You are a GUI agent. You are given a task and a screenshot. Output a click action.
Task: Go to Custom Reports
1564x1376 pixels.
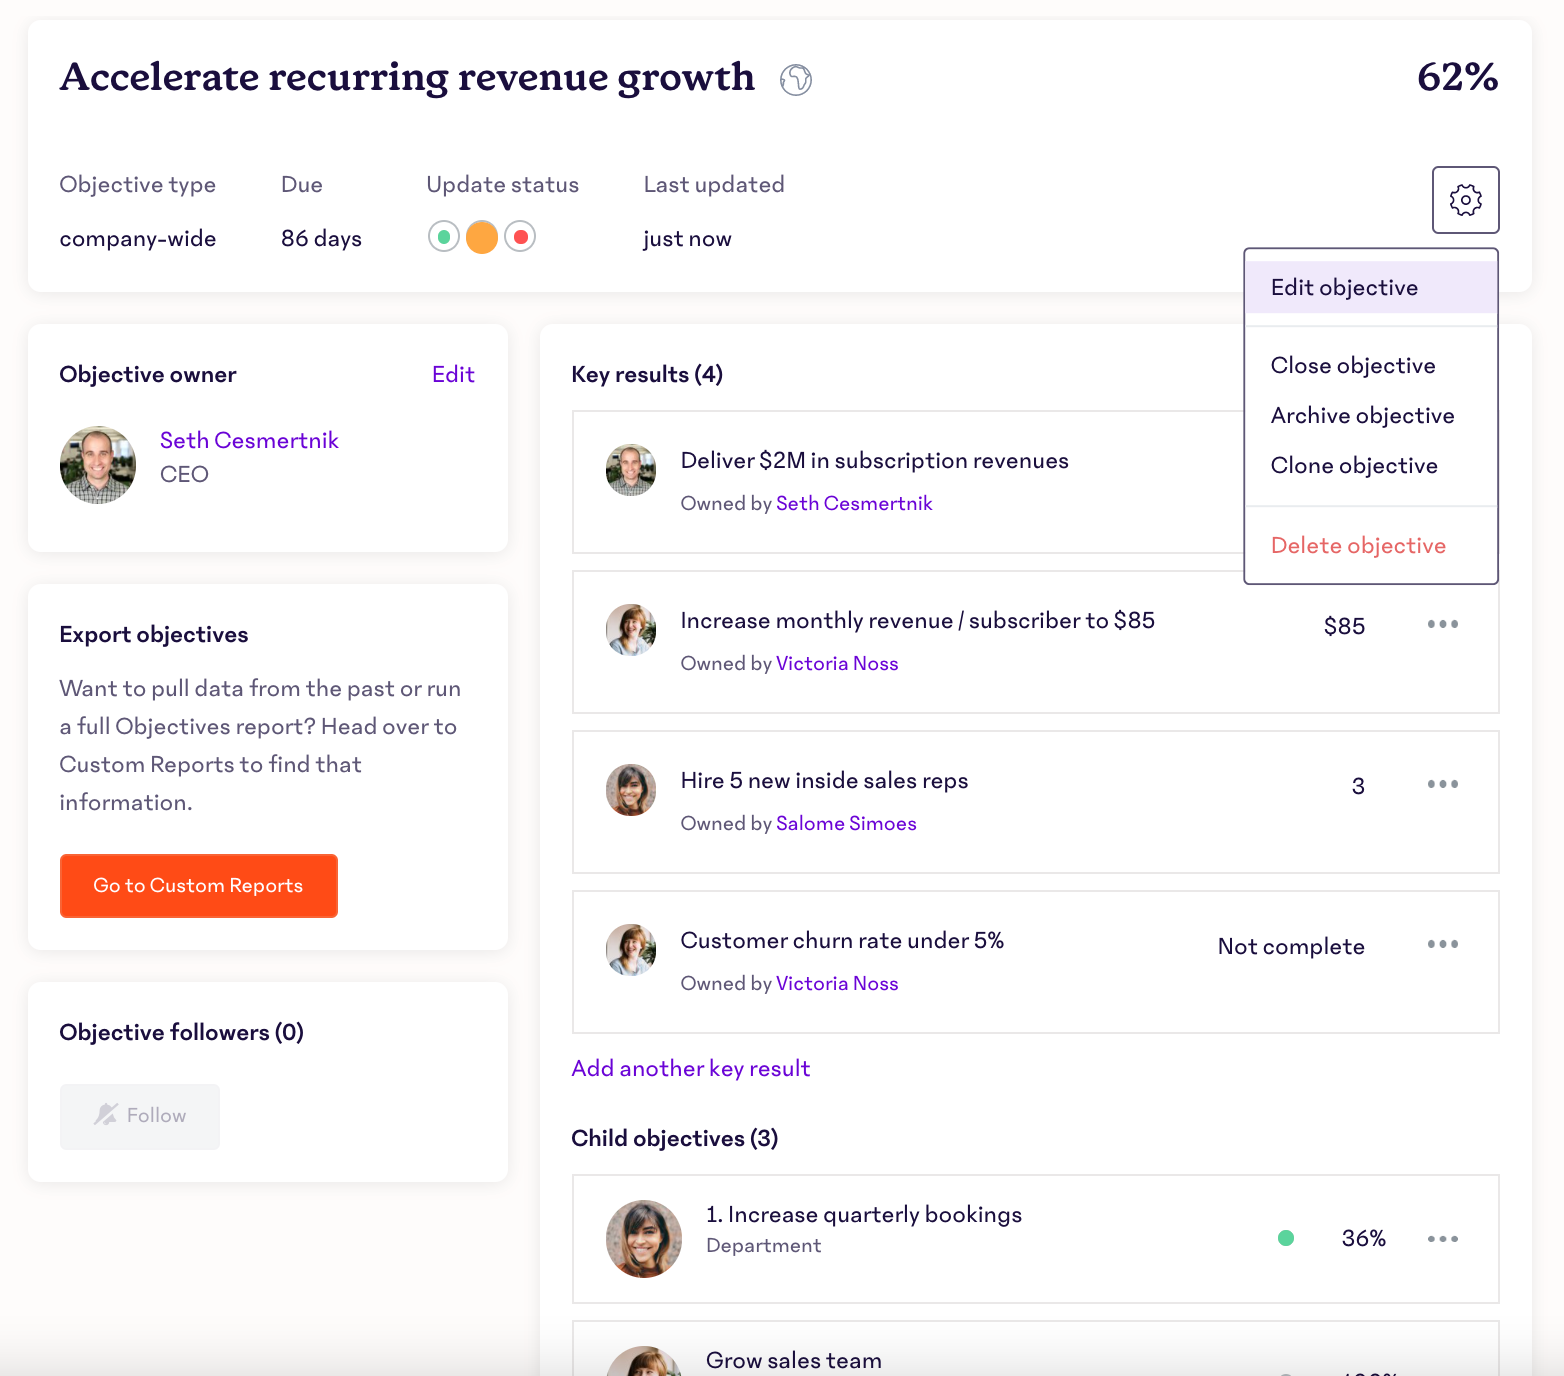[x=199, y=886]
